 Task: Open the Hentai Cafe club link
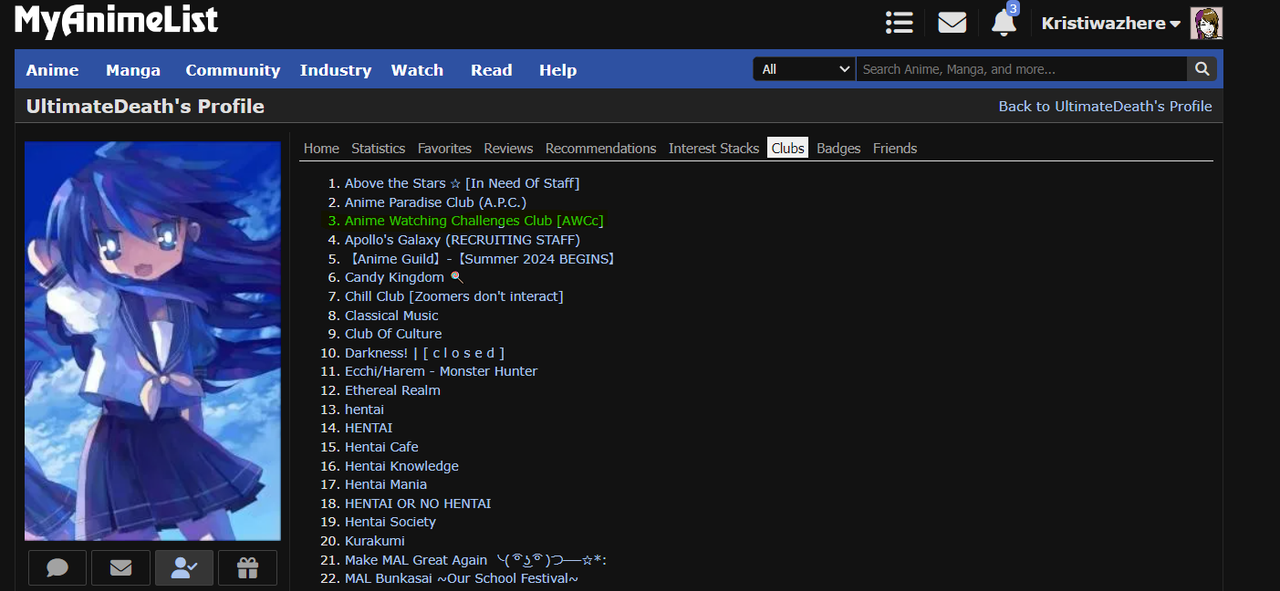pyautogui.click(x=382, y=447)
